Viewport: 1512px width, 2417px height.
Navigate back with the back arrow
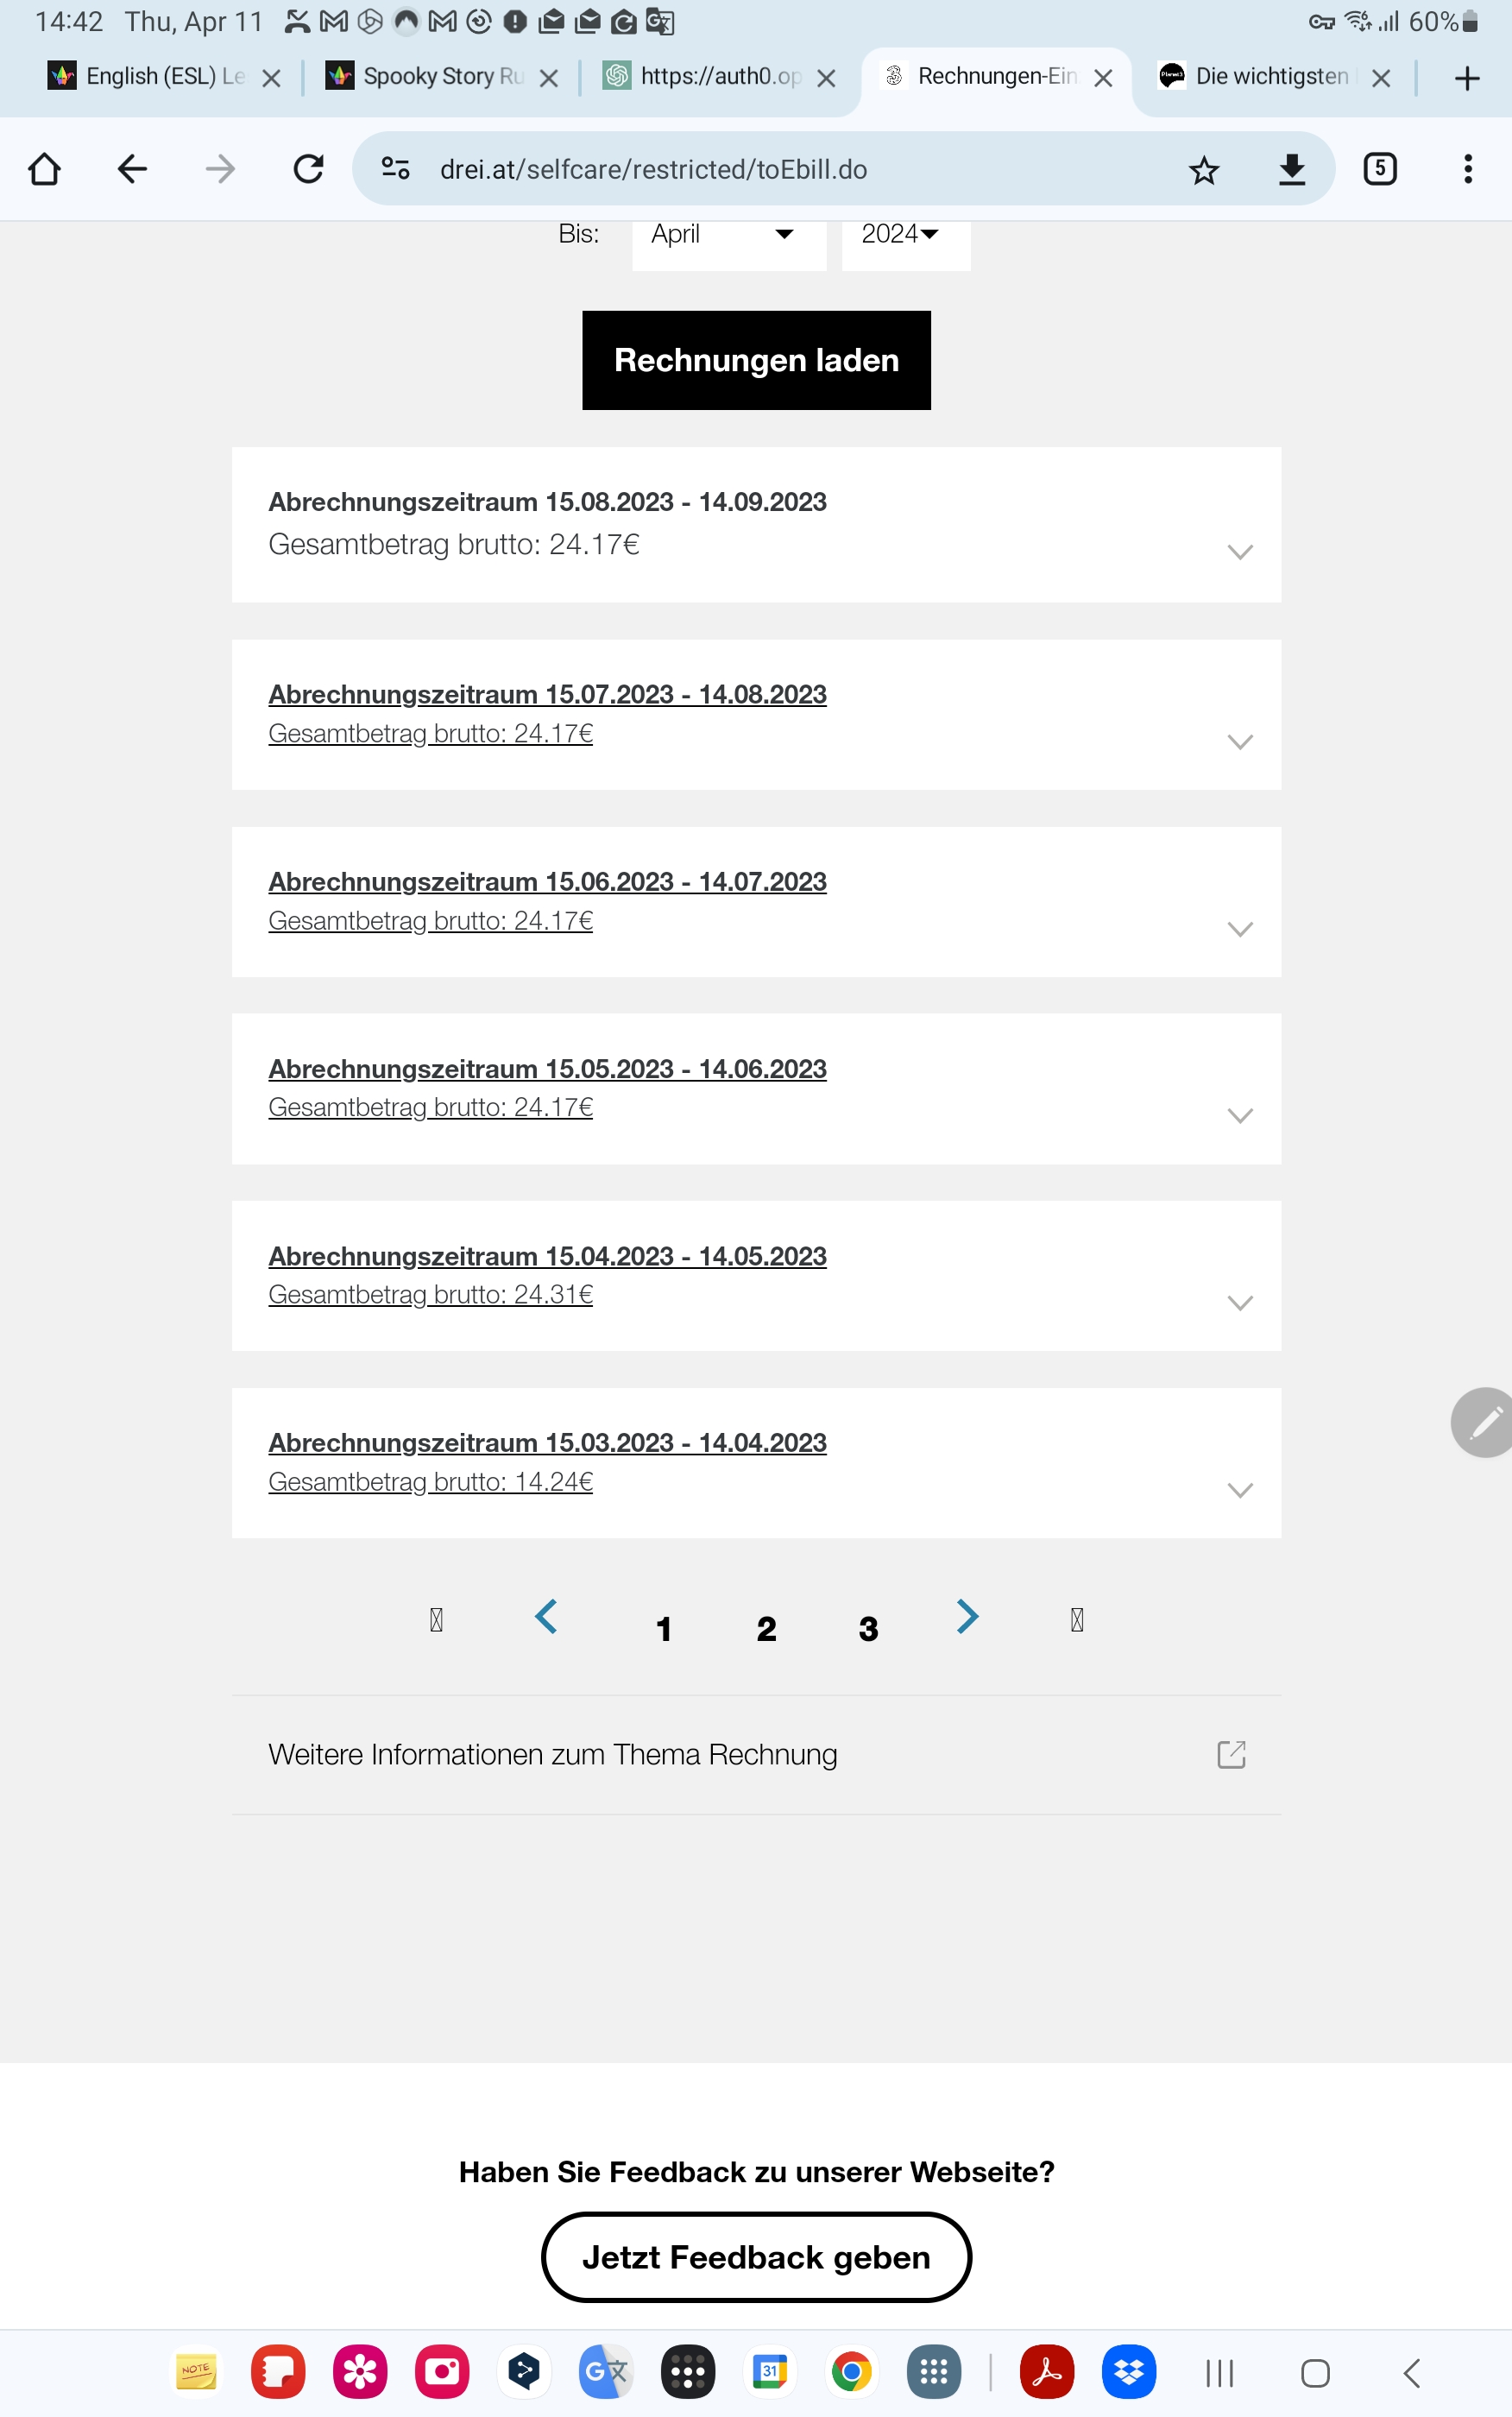(x=132, y=169)
